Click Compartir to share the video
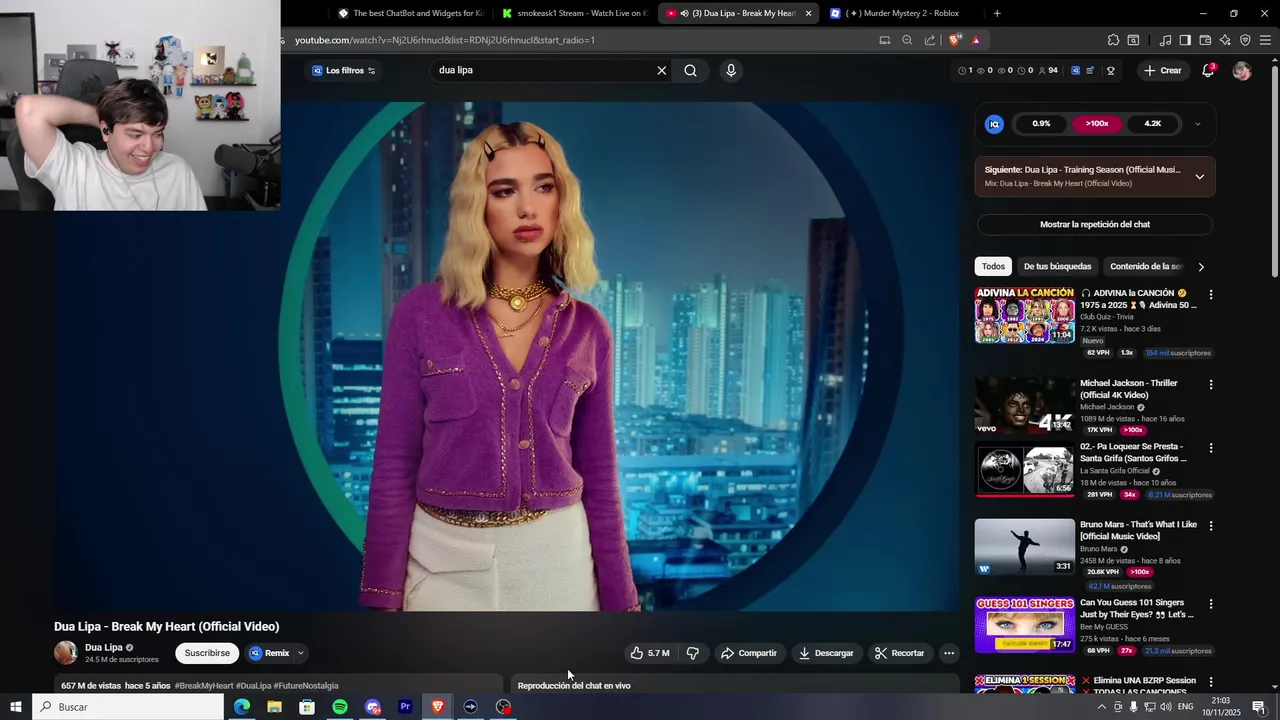1280x720 pixels. pyautogui.click(x=748, y=653)
